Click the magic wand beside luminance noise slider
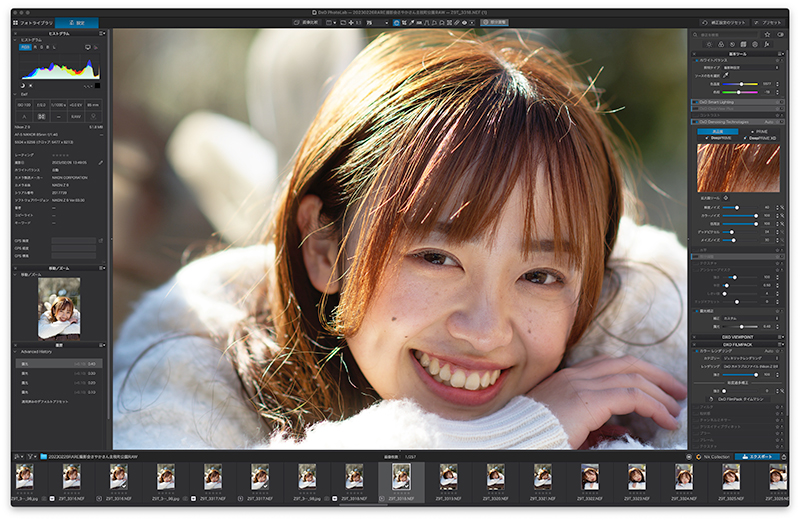The height and width of the screenshot is (520, 800). (783, 208)
